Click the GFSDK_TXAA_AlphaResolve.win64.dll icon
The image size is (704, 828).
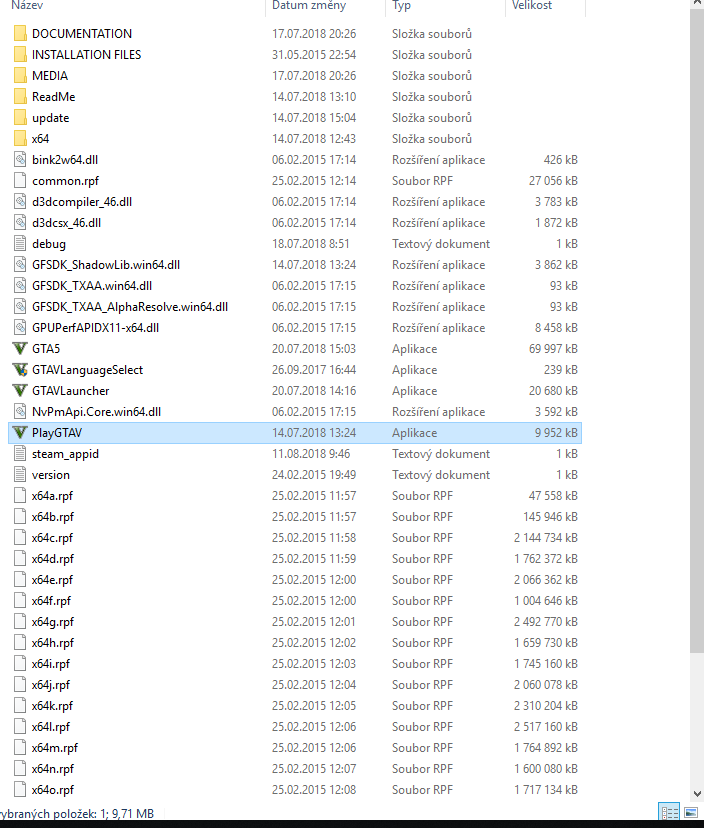[20, 307]
